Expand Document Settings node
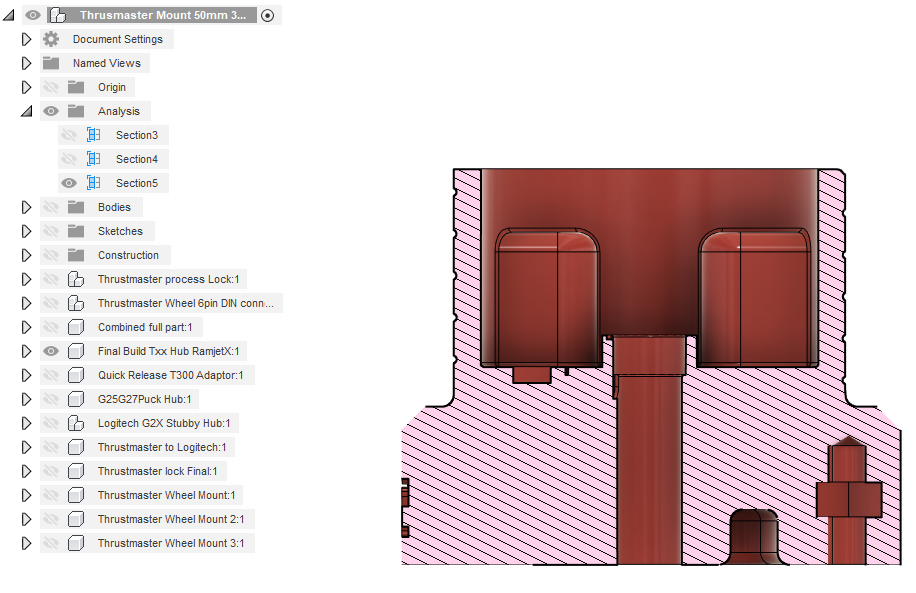Viewport: 916px width, 593px height. pyautogui.click(x=26, y=39)
